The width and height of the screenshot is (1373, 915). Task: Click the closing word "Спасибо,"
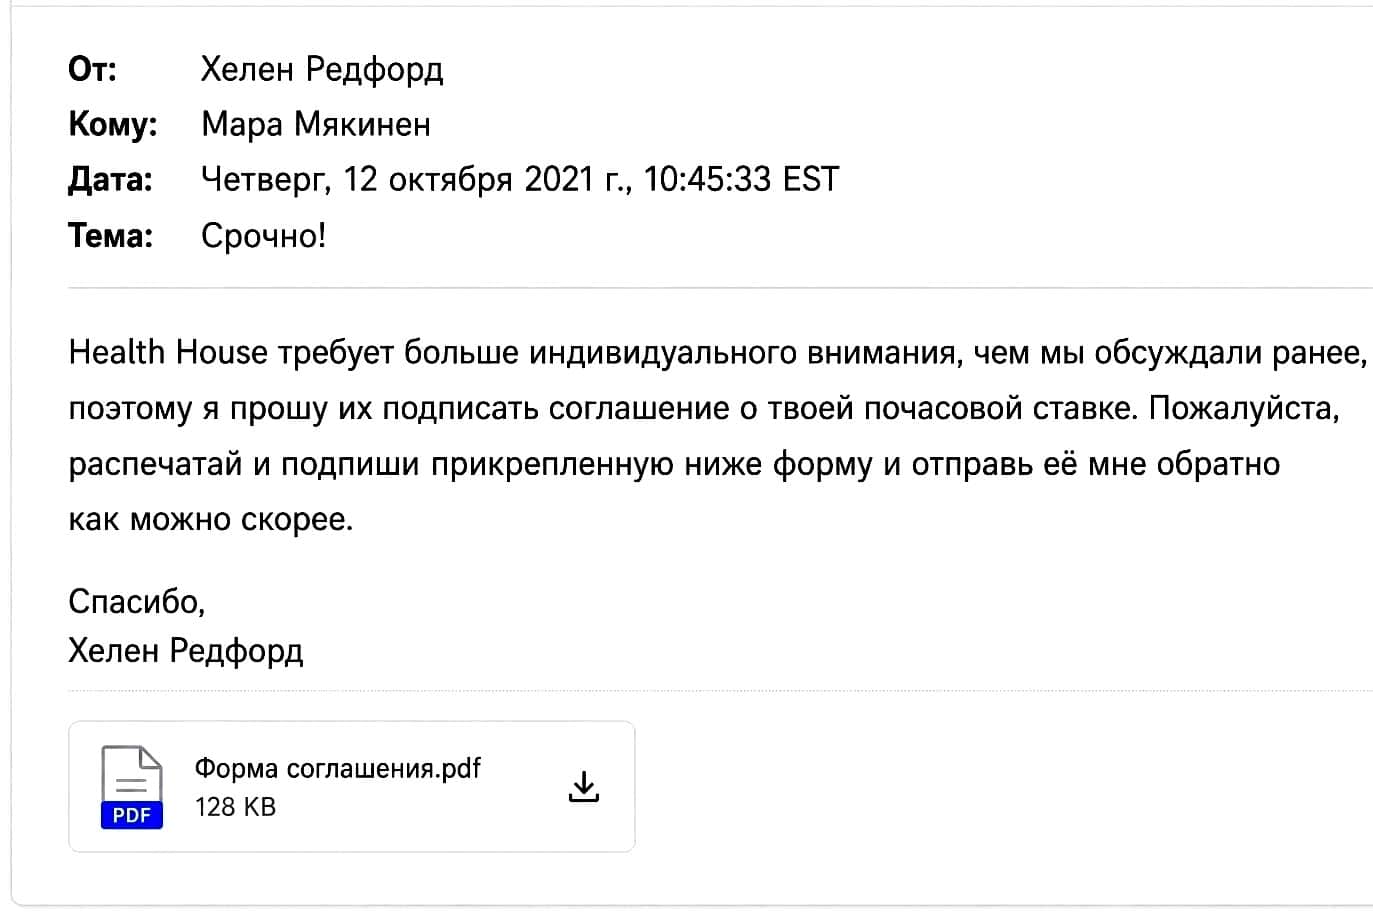pyautogui.click(x=137, y=602)
